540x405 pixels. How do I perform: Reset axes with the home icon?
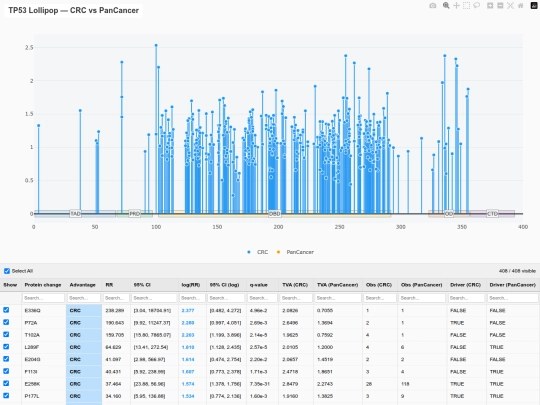point(521,6)
